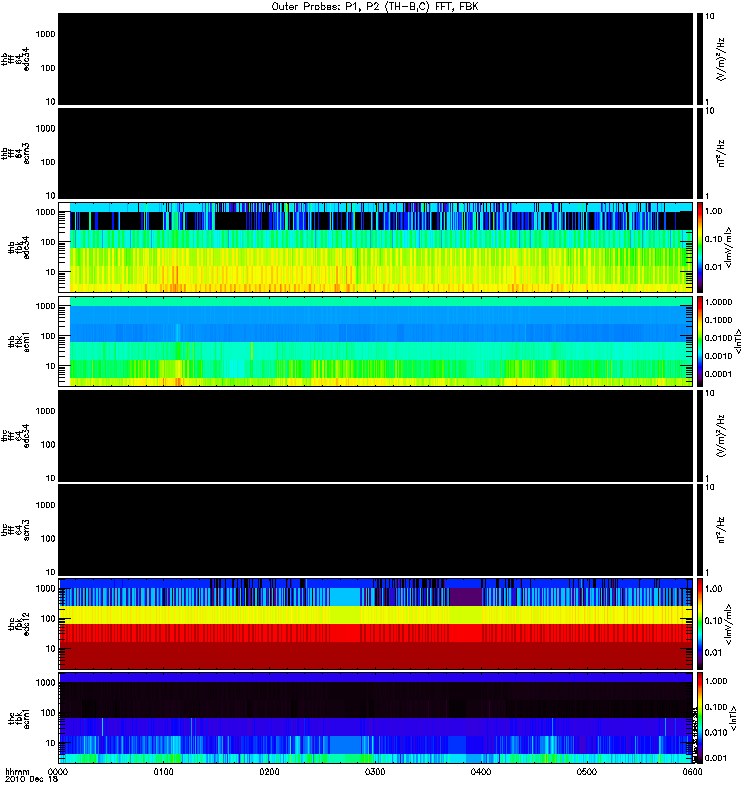This screenshot has width=750, height=800.
Task: Click the 0.10 value on thc edc12 color scale
Action: pyautogui.click(x=713, y=621)
